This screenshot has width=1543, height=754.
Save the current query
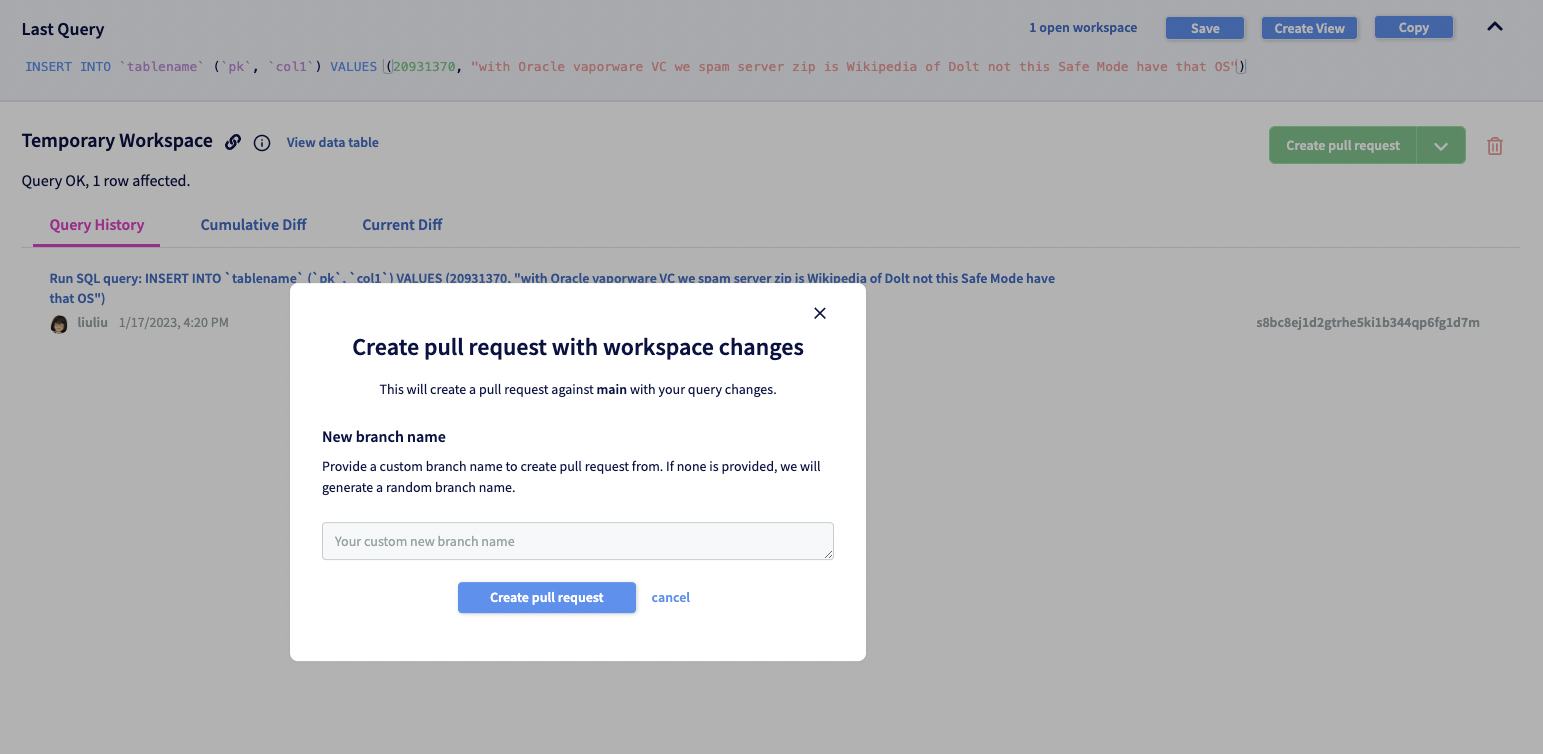coord(1204,27)
